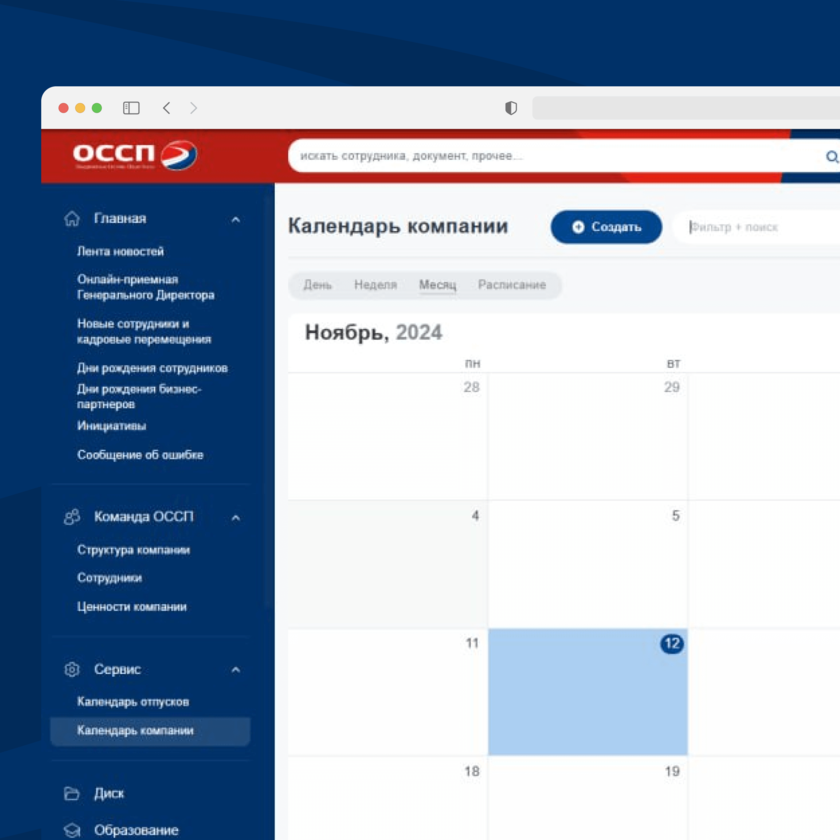Click the Сервис gear icon

[x=72, y=669]
